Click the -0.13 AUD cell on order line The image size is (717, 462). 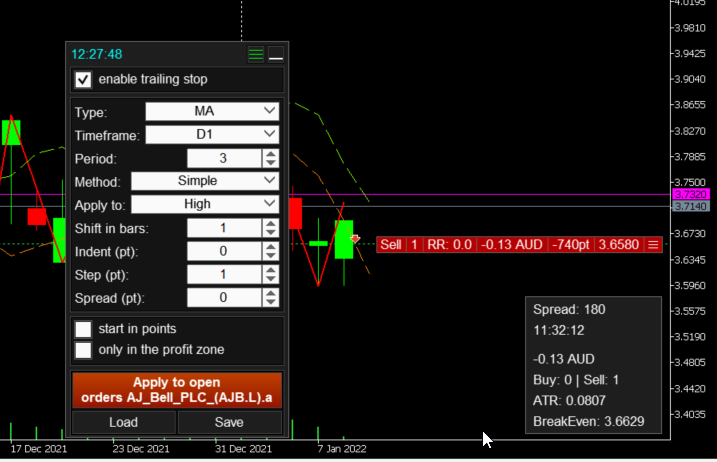coord(512,245)
